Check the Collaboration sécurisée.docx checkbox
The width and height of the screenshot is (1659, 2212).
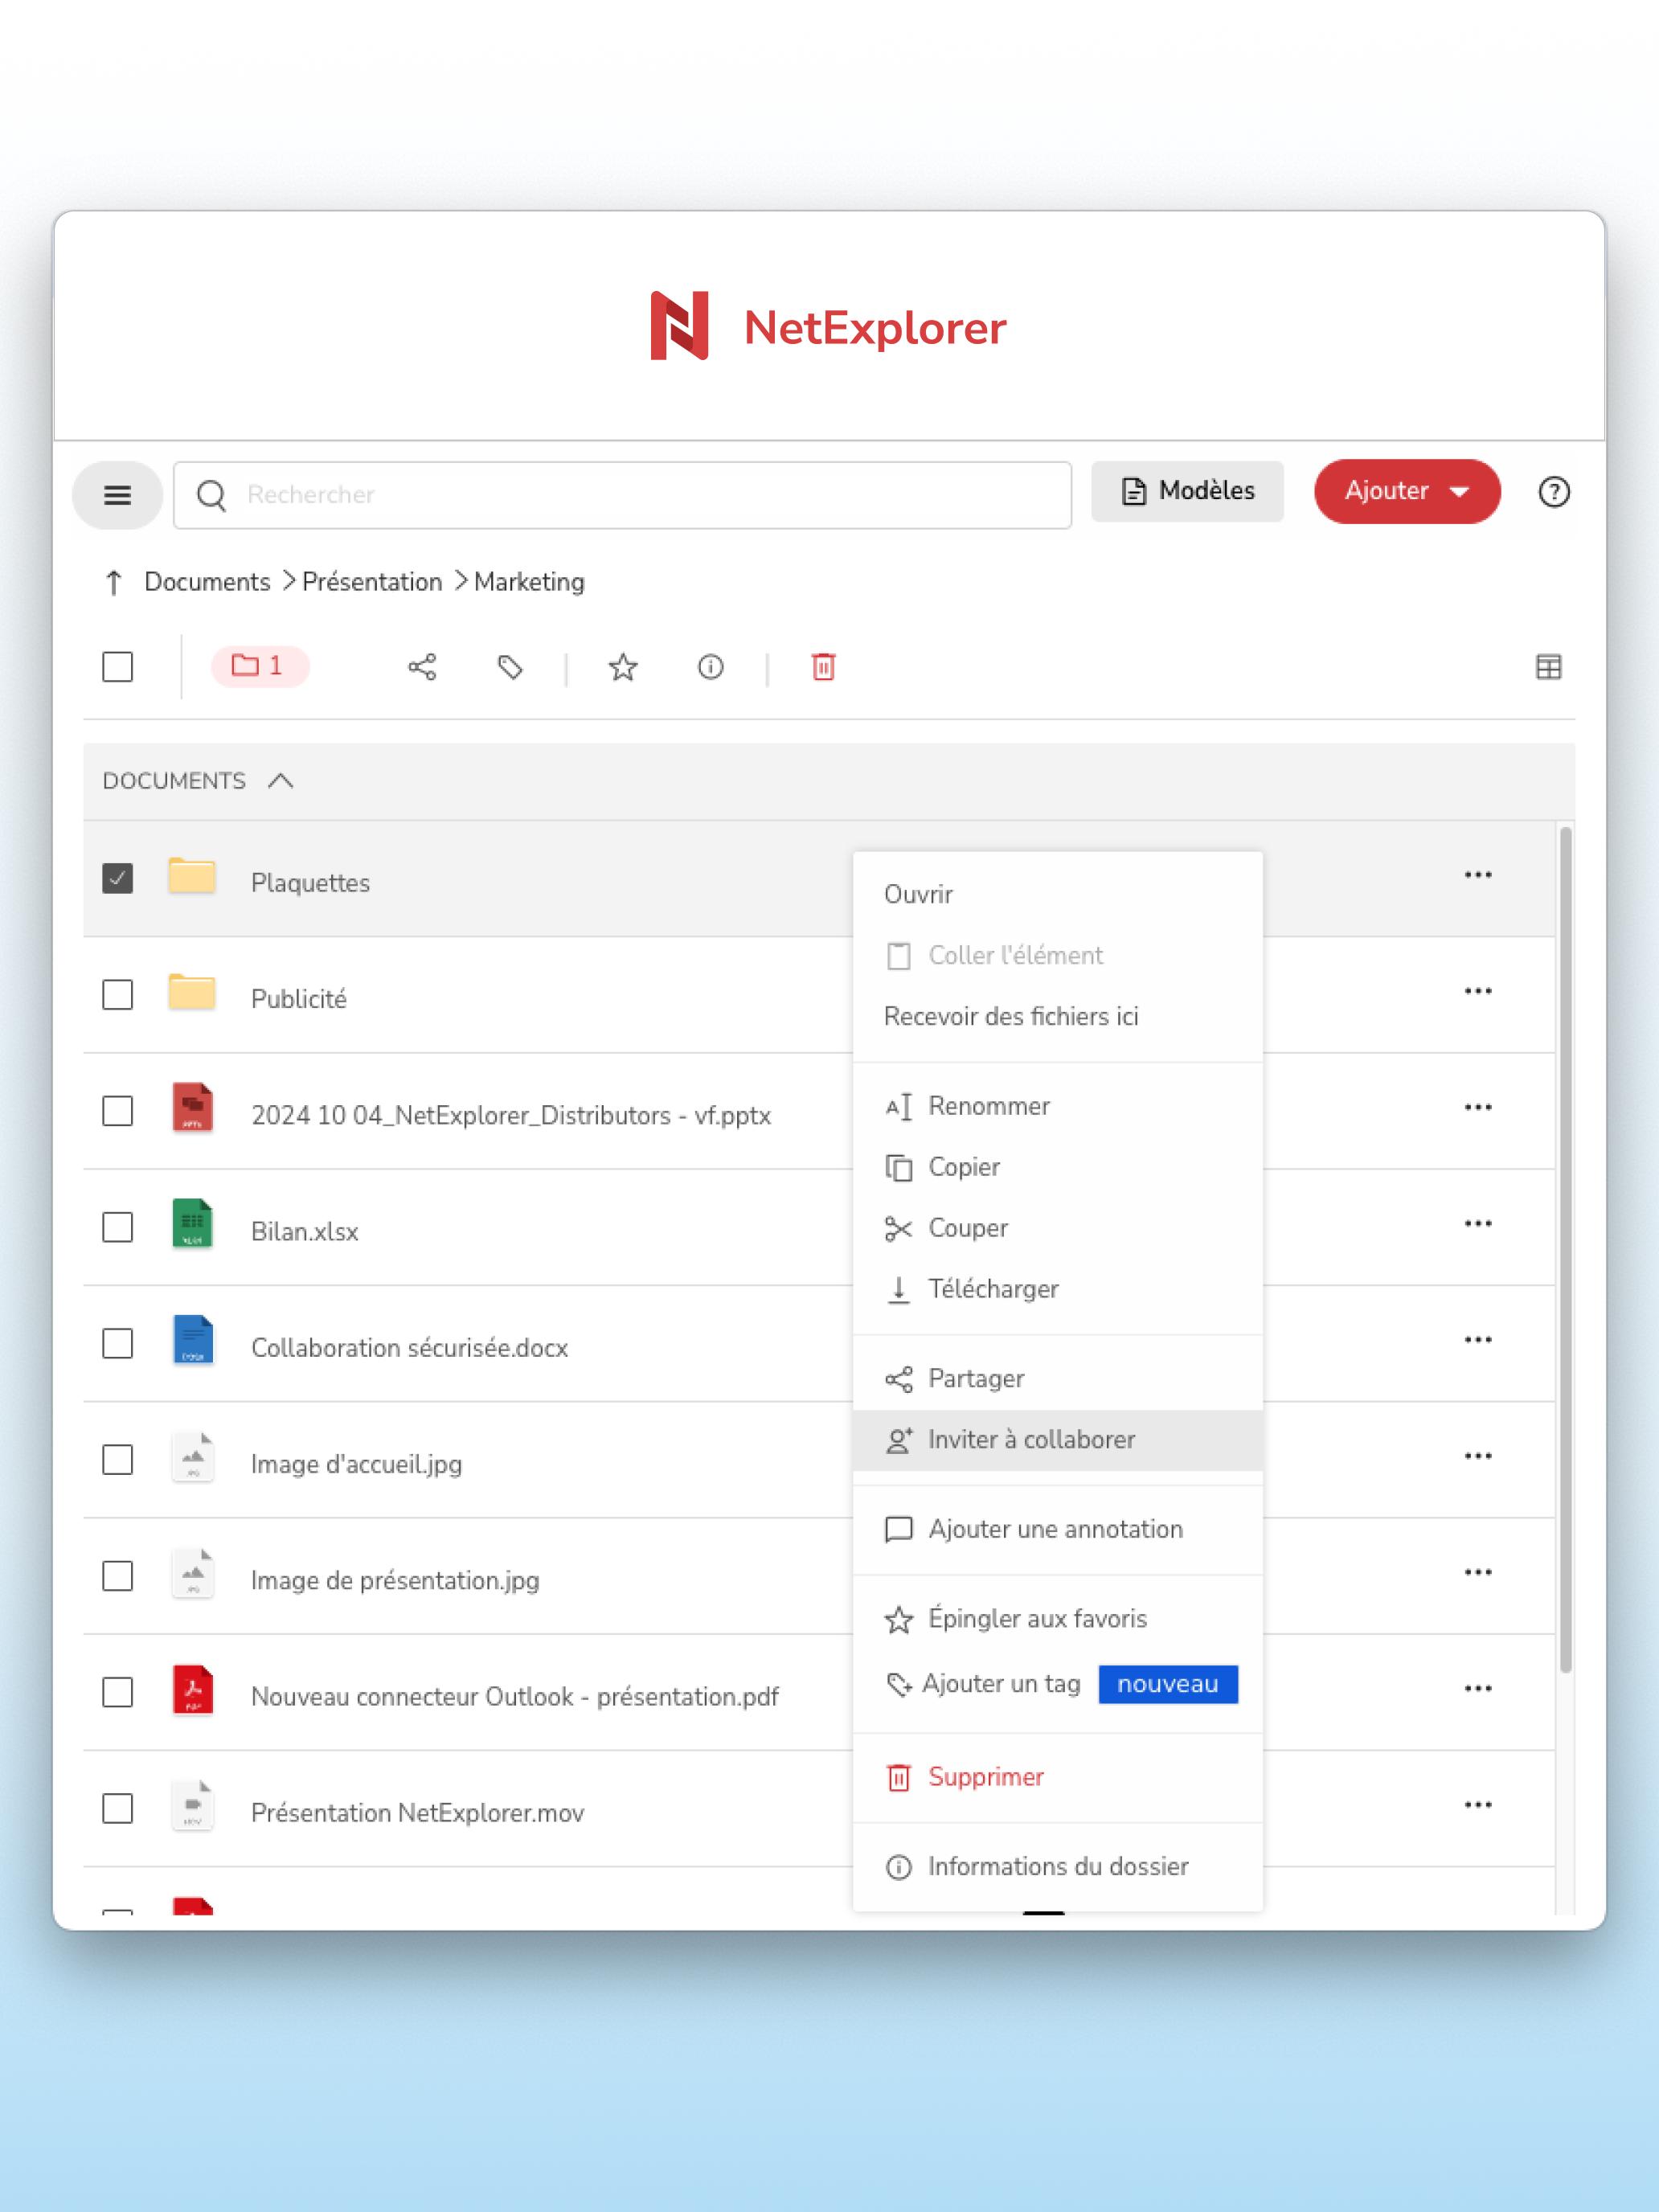tap(118, 1344)
